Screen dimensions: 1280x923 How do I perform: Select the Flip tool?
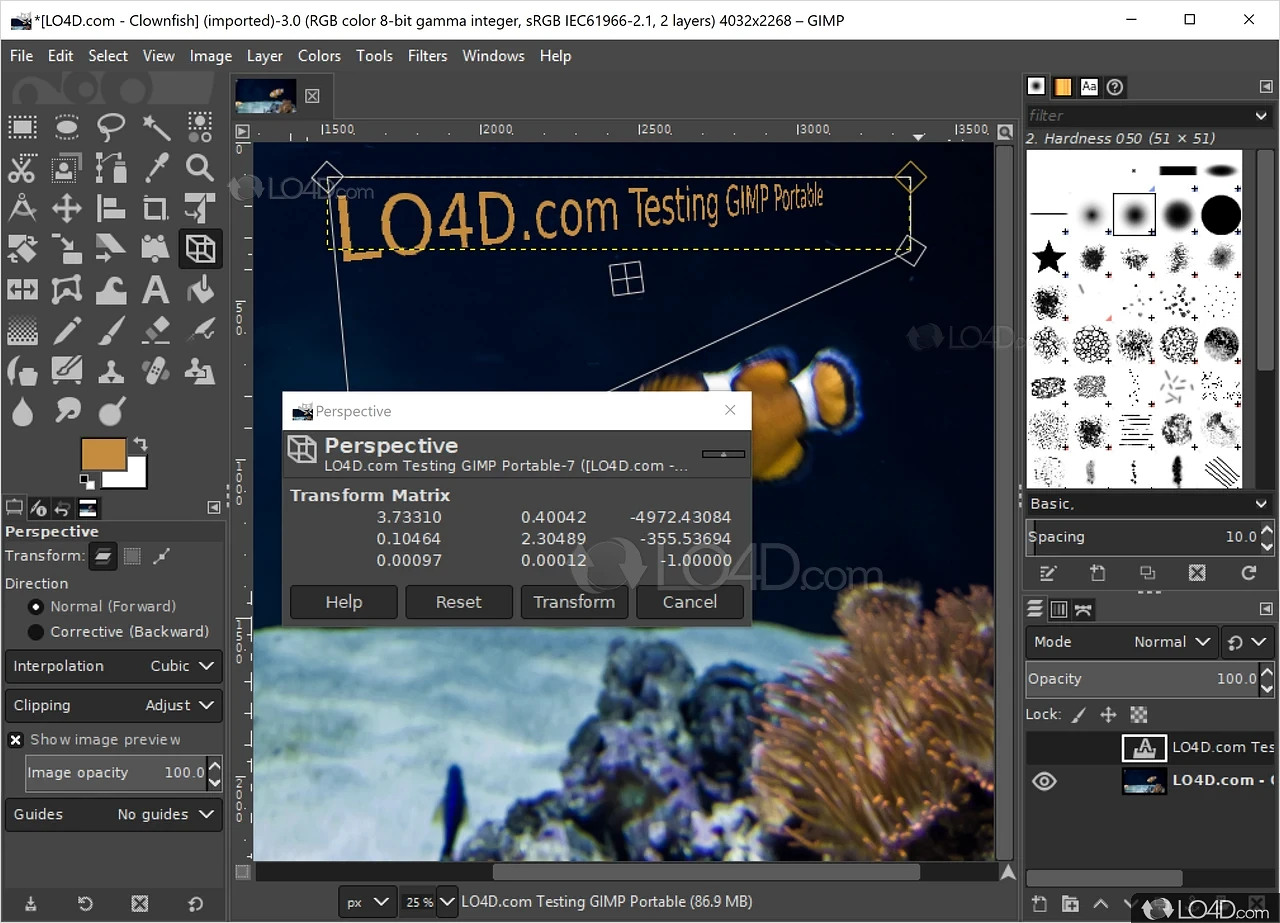click(x=22, y=290)
